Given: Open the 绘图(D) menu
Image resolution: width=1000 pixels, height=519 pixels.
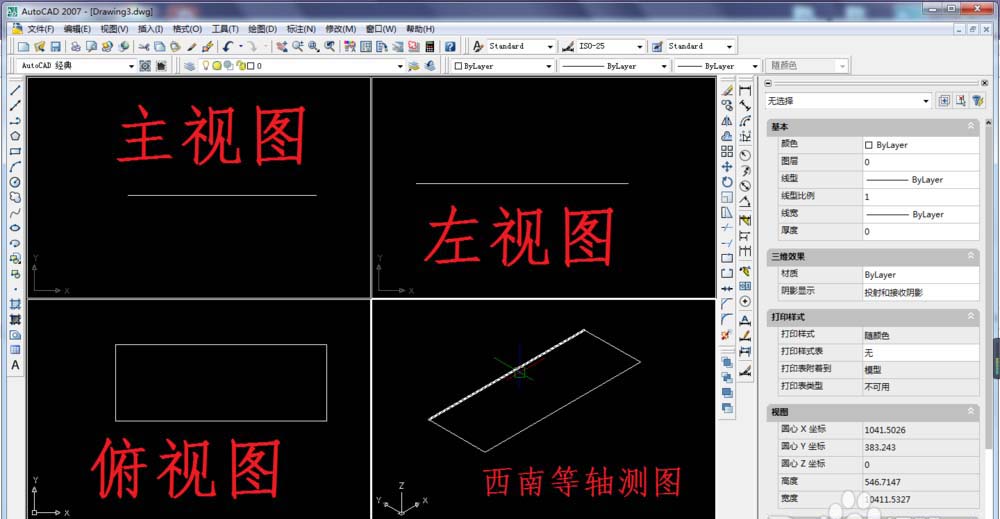Looking at the screenshot, I should coord(262,29).
